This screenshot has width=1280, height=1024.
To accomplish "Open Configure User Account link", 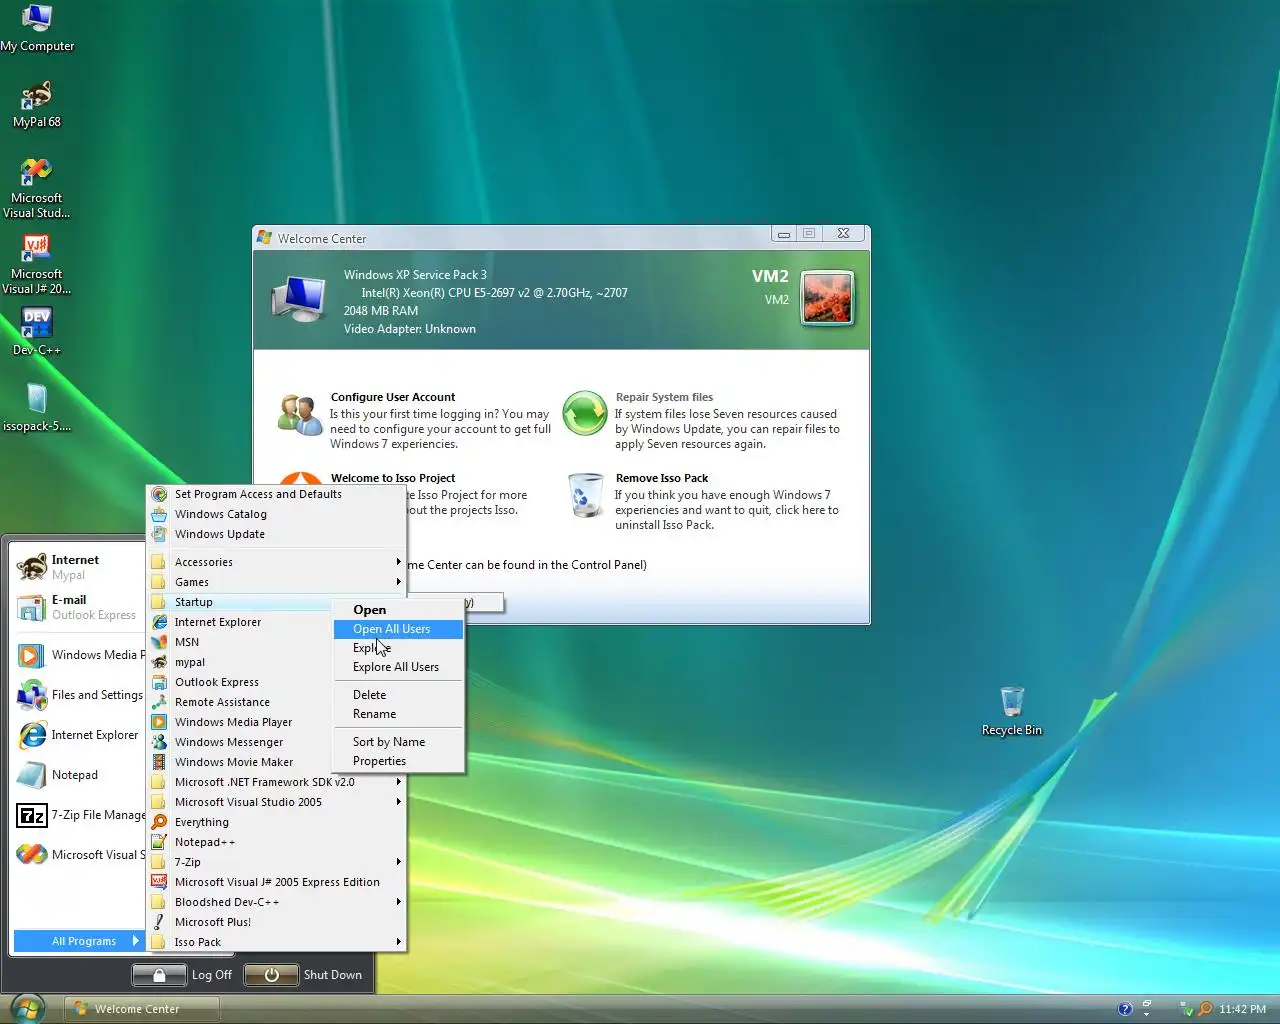I will coord(392,397).
